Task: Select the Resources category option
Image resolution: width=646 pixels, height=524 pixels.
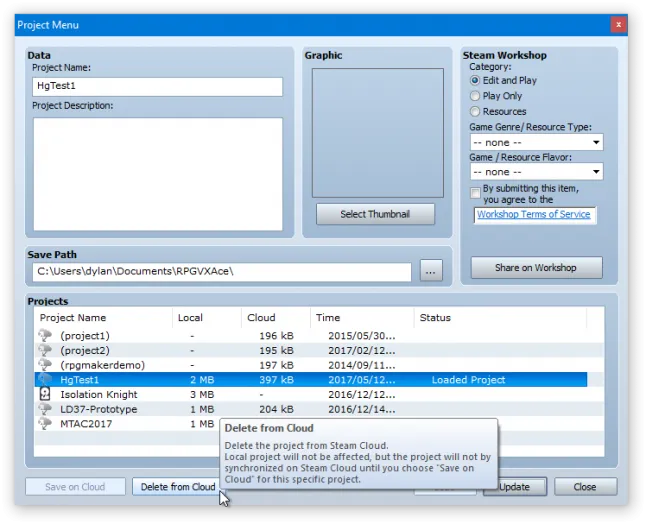Action: (x=475, y=112)
